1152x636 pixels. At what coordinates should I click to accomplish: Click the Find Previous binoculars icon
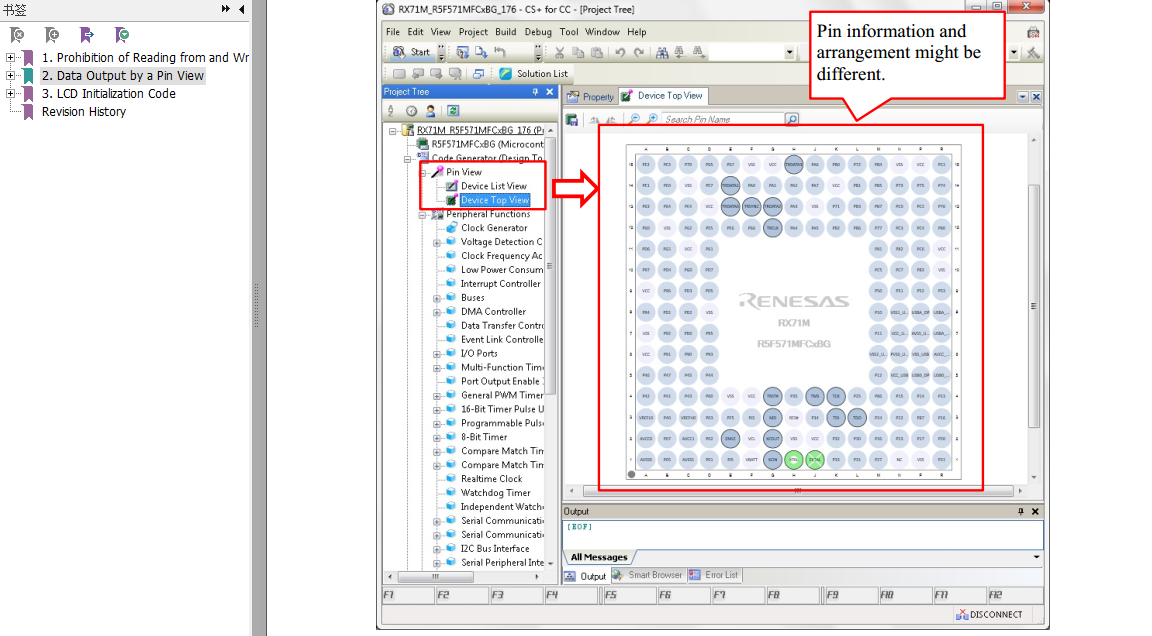[x=680, y=52]
